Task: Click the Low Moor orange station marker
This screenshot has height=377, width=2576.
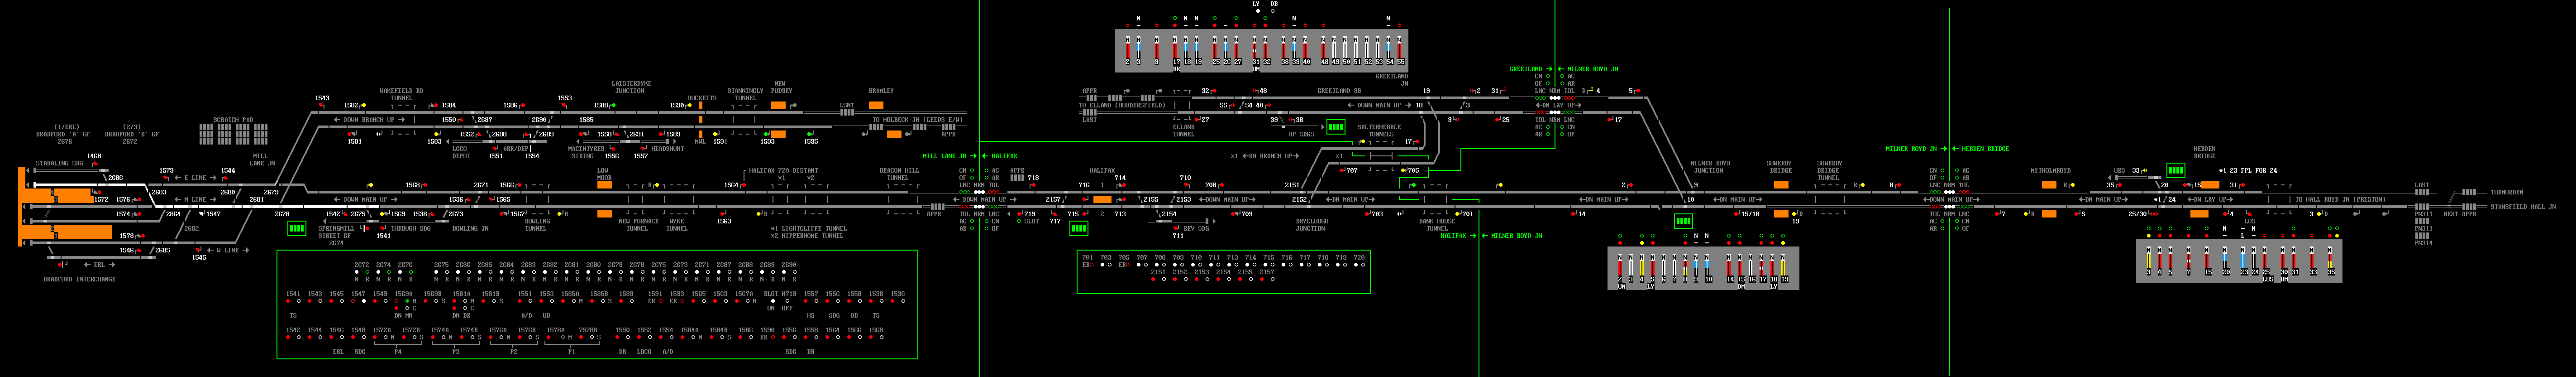Action: [604, 185]
